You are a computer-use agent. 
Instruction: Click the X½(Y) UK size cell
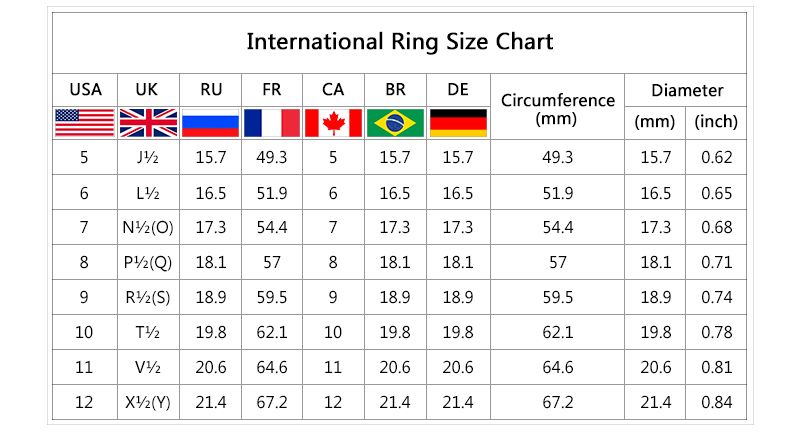(x=147, y=402)
